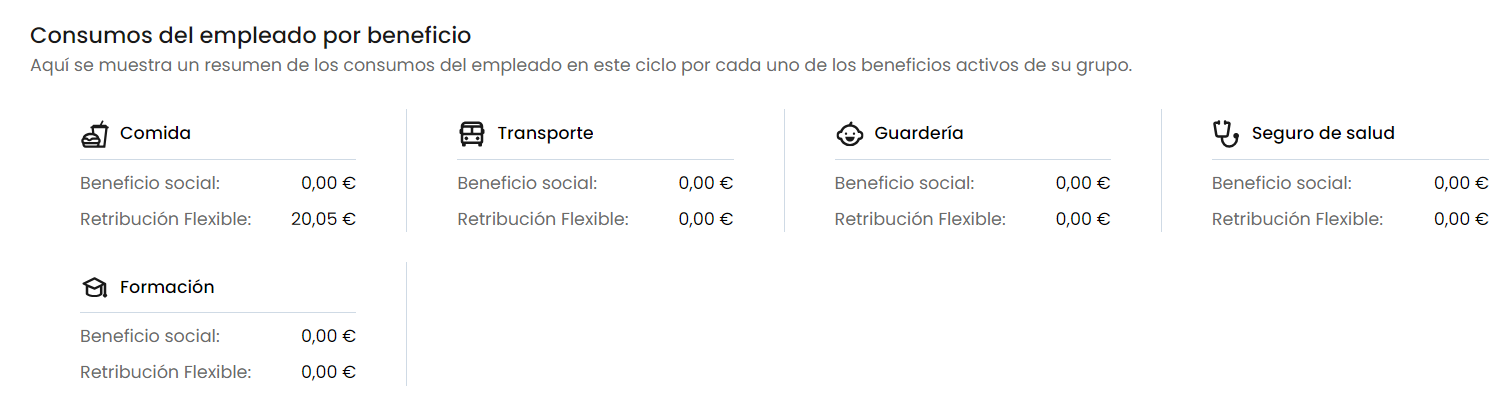The height and width of the screenshot is (418, 1507).
Task: Click Retribución Flexible label under Transporte
Action: [x=542, y=219]
